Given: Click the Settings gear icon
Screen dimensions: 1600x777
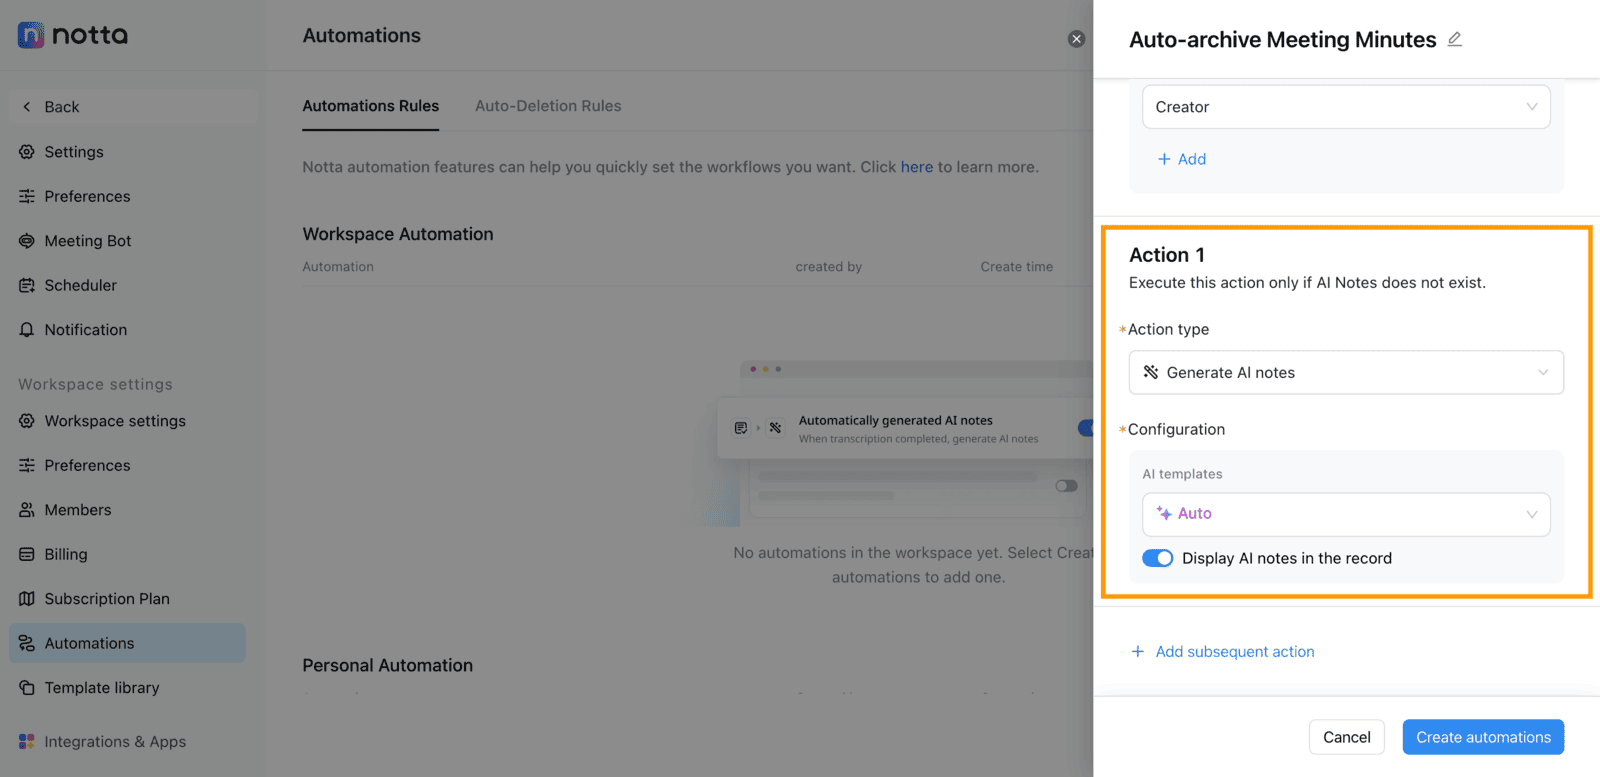Looking at the screenshot, I should pos(27,152).
